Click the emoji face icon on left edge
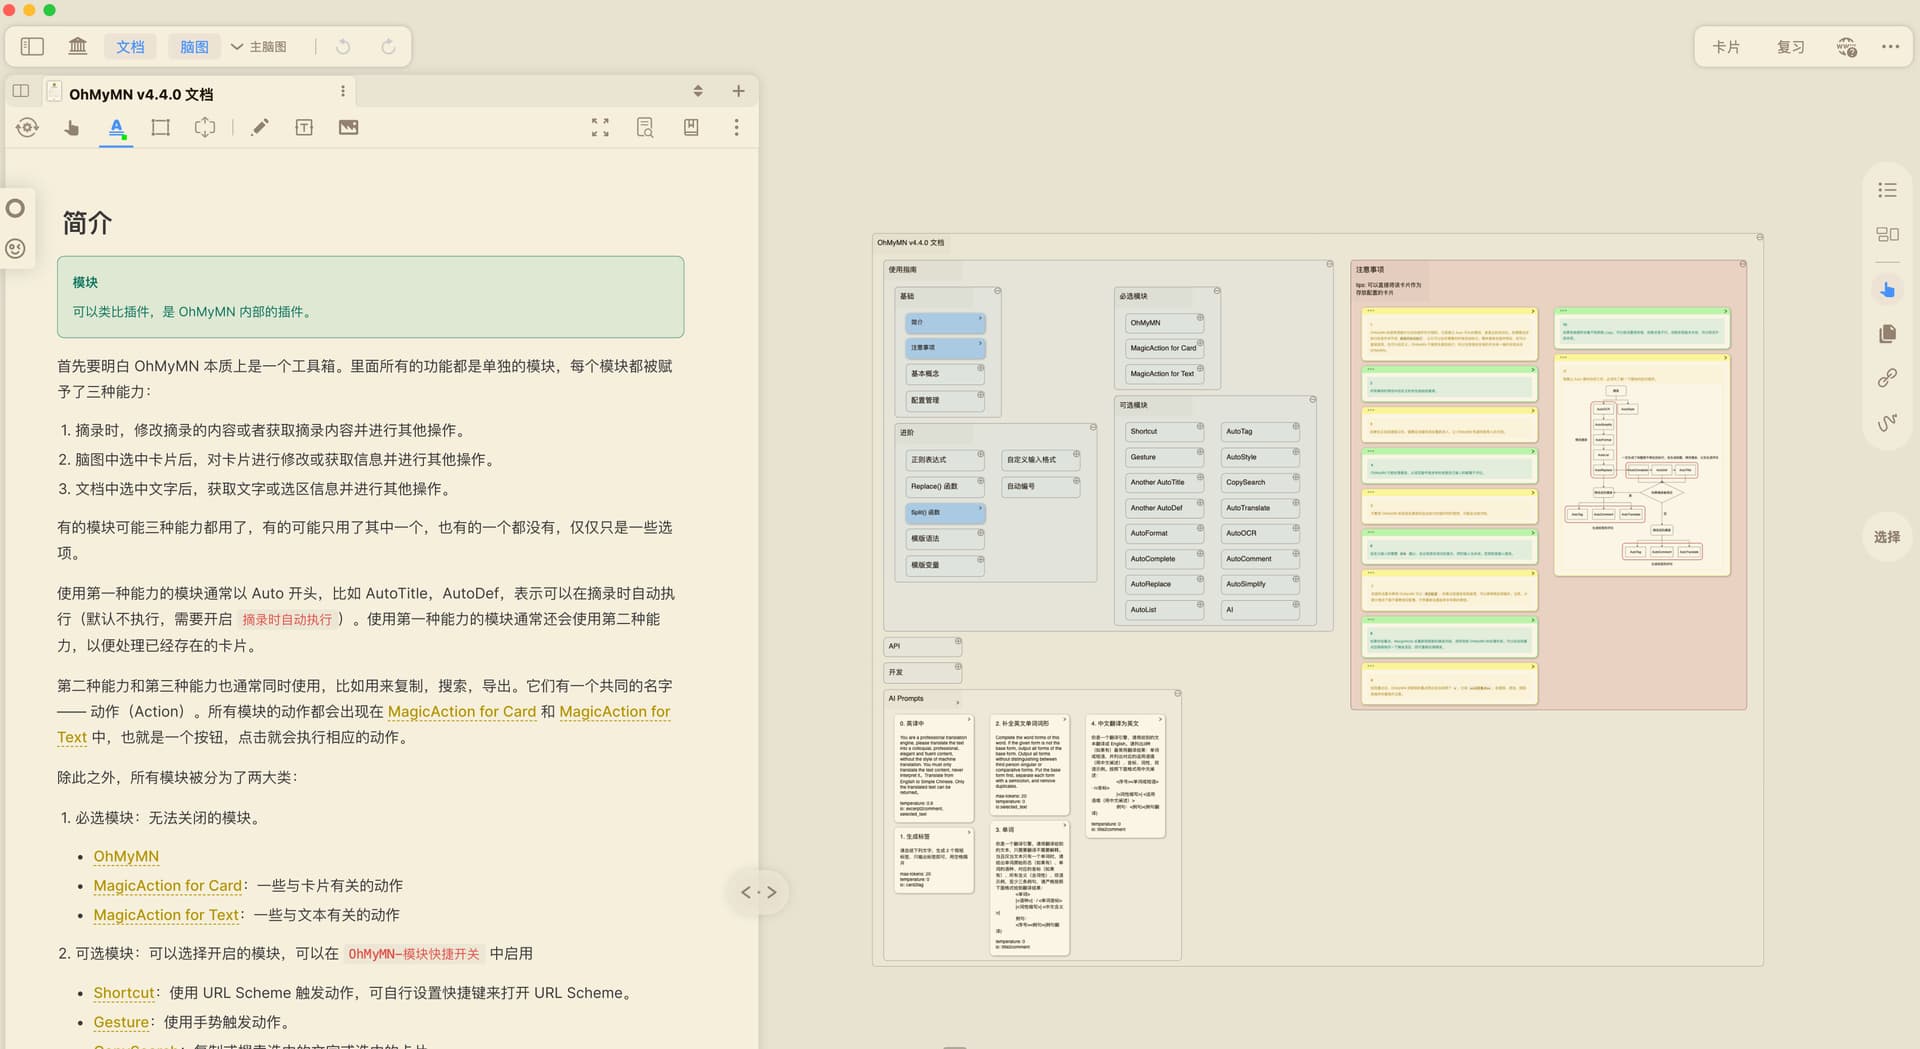 click(x=15, y=249)
